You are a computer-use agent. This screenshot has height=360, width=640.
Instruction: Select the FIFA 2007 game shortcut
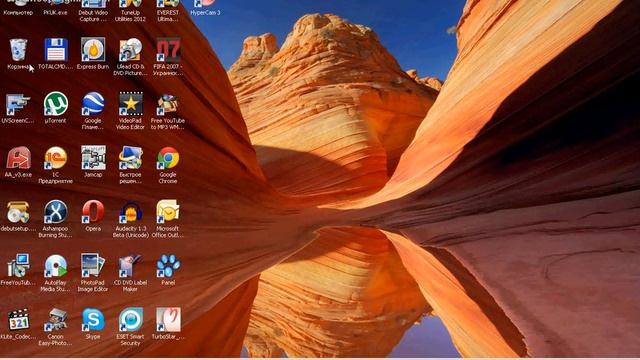click(x=168, y=50)
